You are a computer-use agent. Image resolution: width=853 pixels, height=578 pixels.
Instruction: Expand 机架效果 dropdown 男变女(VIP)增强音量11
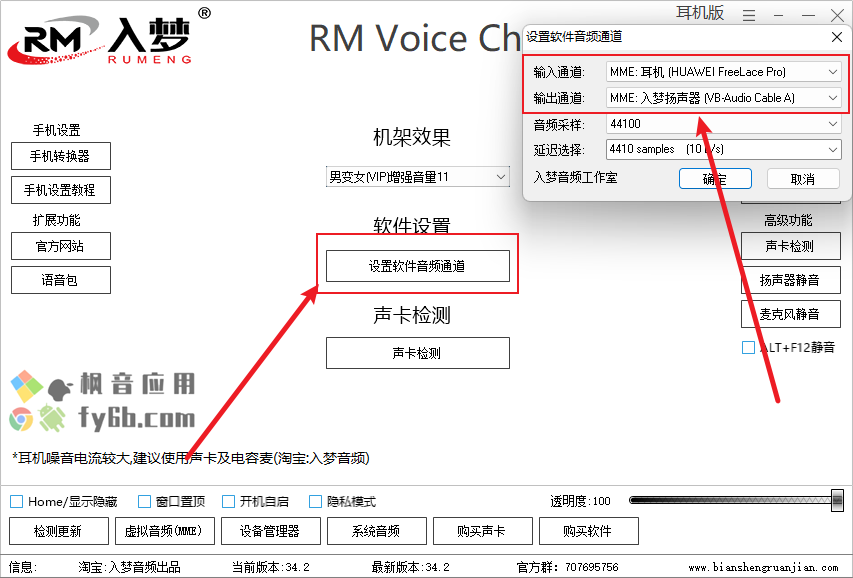[x=418, y=177]
